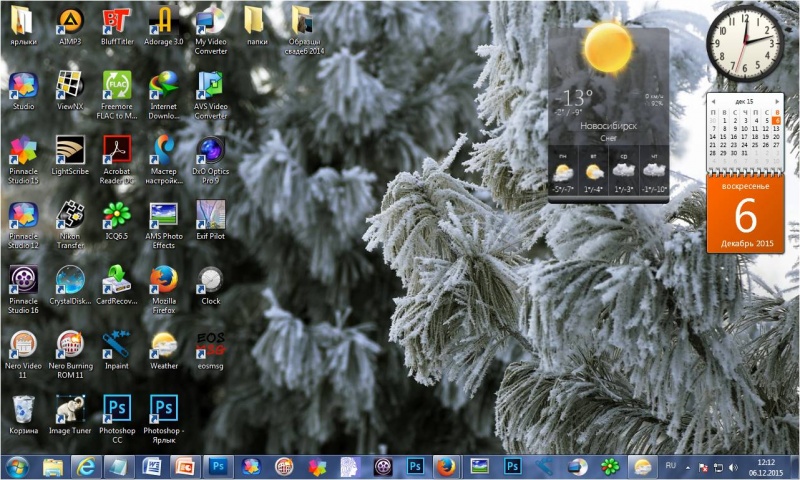Screen dimensions: 800x480
Task: Click the Windows Start button
Action: pyautogui.click(x=17, y=466)
